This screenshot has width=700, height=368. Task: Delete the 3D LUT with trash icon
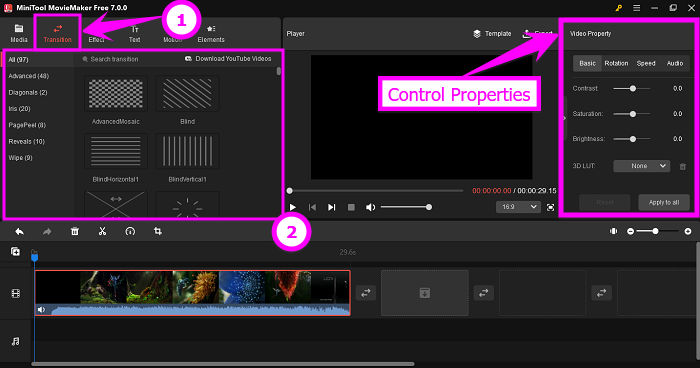click(683, 166)
